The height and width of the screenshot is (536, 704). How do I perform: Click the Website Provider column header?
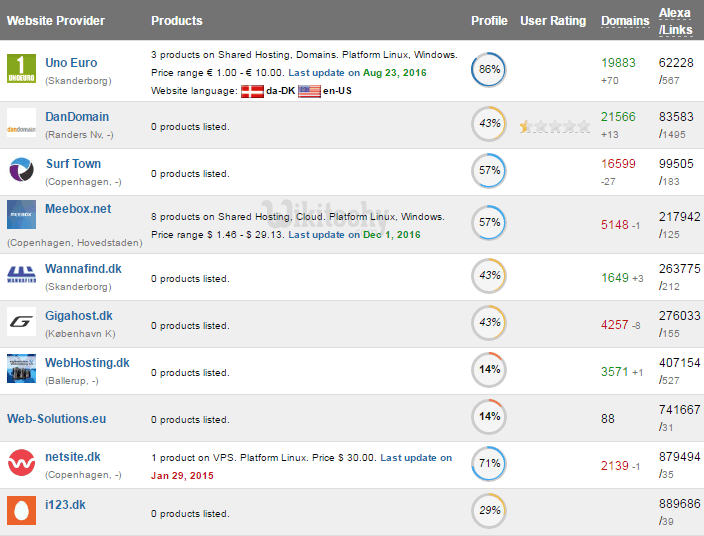coord(56,21)
